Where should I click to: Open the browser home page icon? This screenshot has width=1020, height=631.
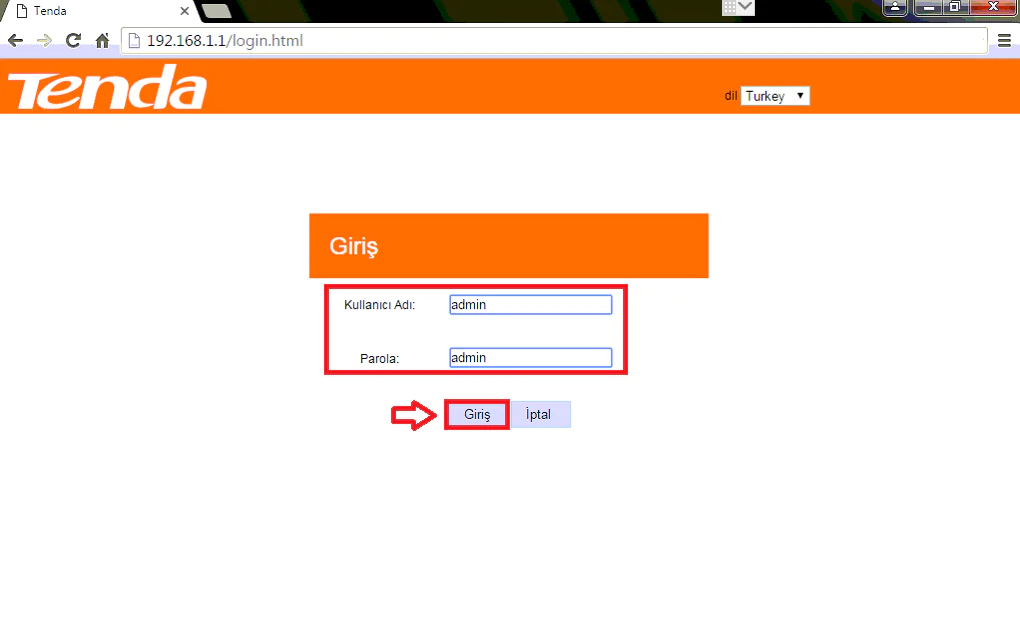click(102, 41)
